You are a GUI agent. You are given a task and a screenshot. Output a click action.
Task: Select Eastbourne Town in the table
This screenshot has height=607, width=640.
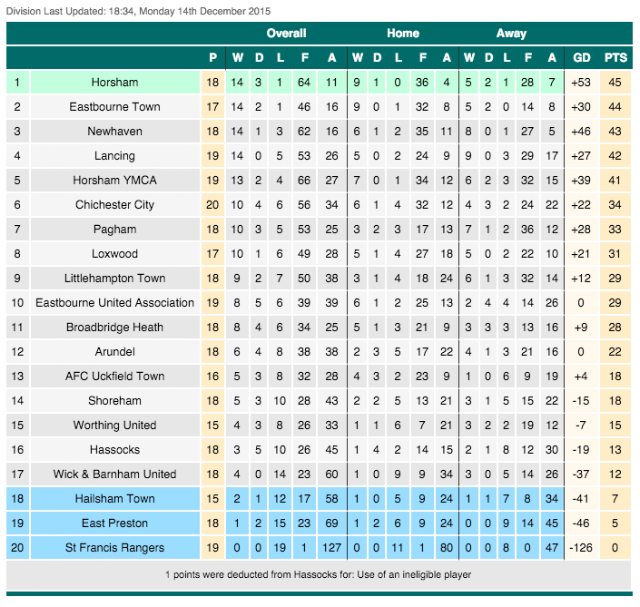coord(115,107)
